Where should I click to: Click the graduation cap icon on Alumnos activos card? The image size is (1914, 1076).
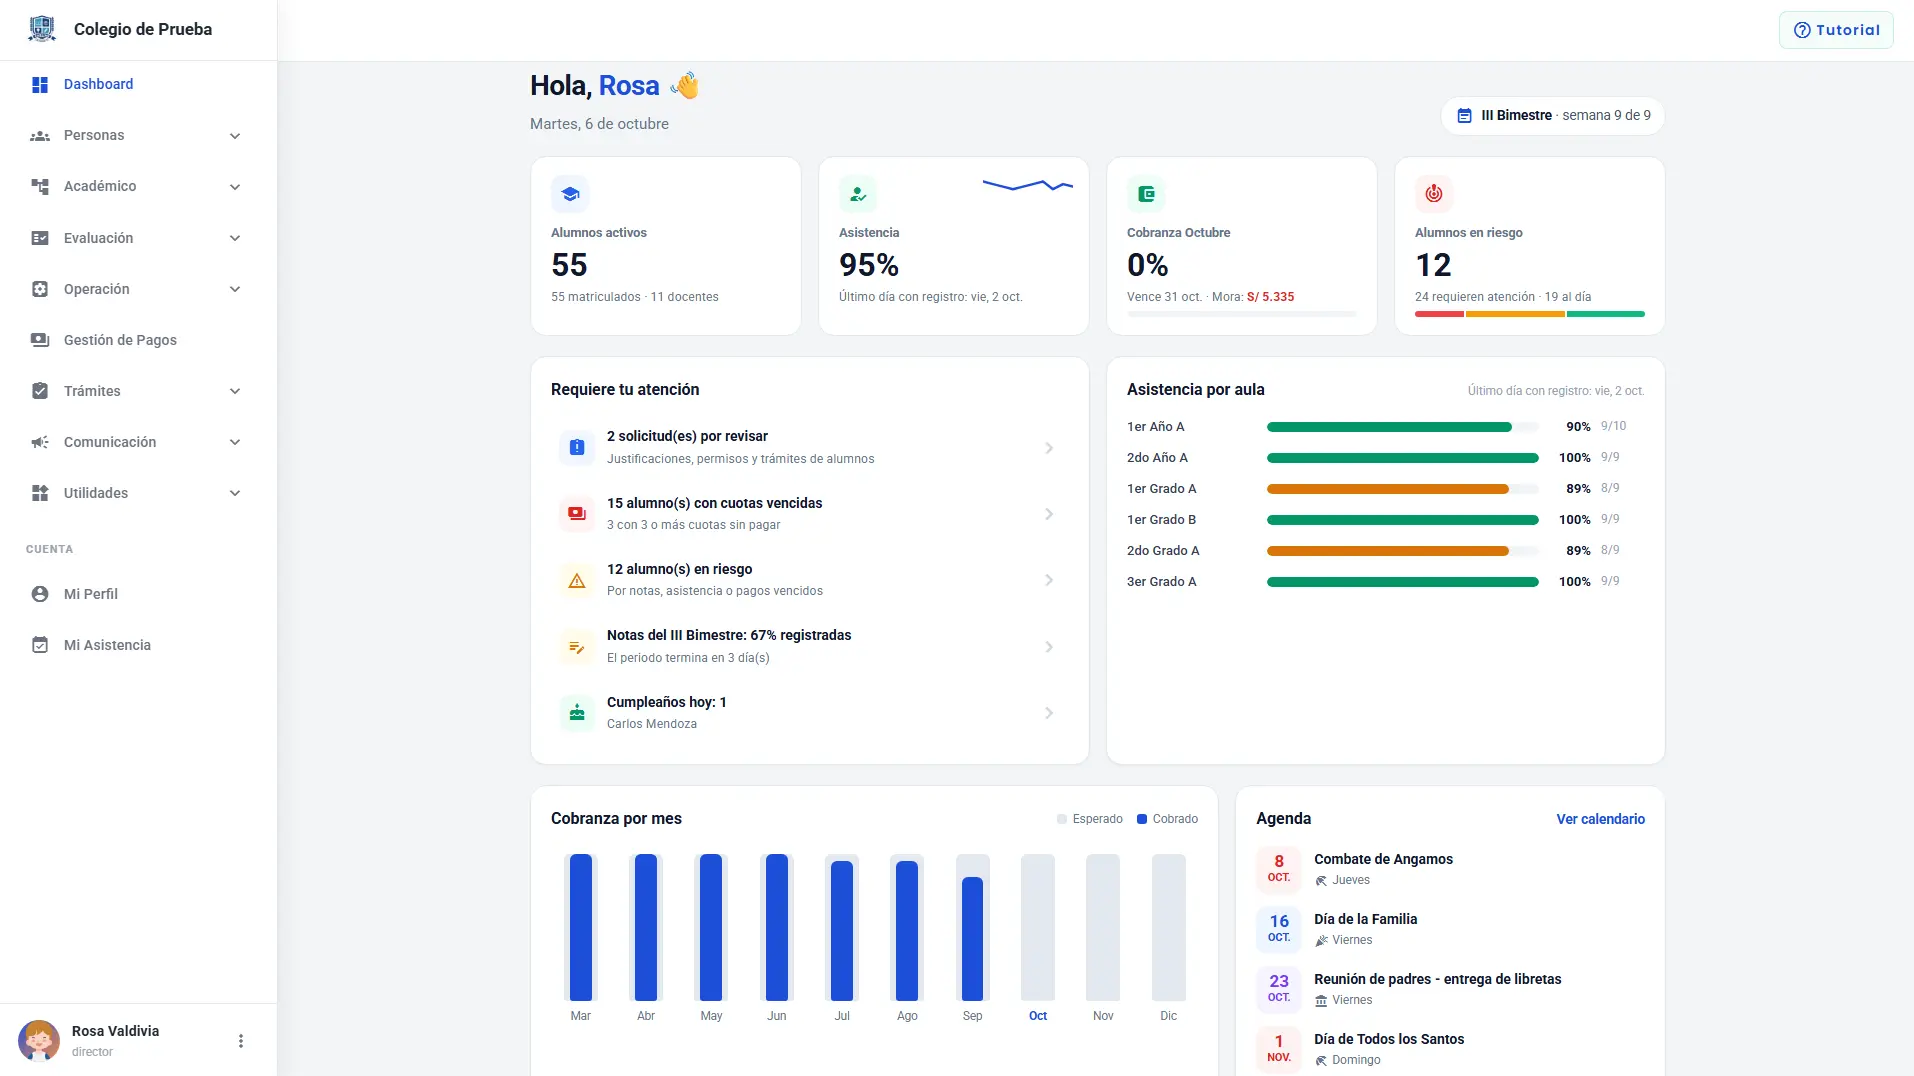[570, 194]
